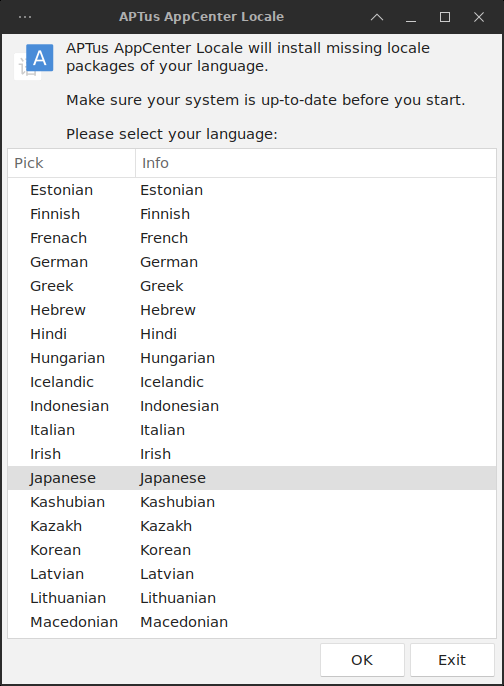Confirm selection with the OK button
504x686 pixels.
pos(362,660)
